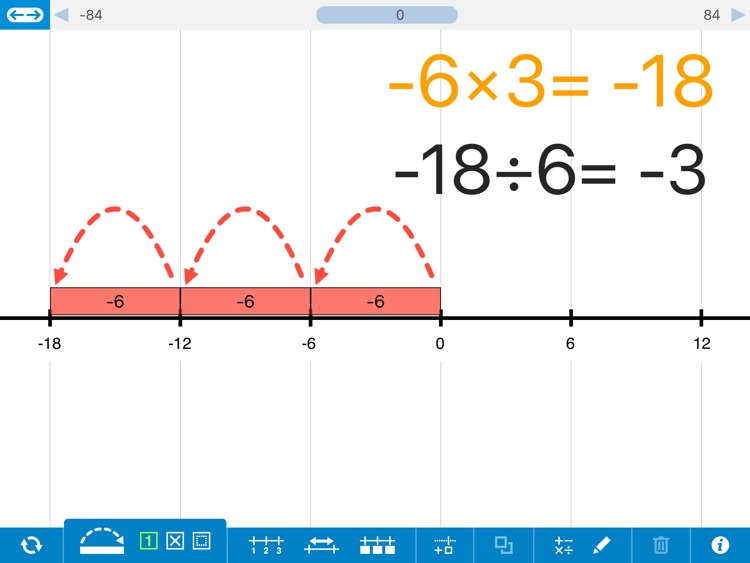Tap the 84 maximum value label
The image size is (750, 563).
pos(712,15)
